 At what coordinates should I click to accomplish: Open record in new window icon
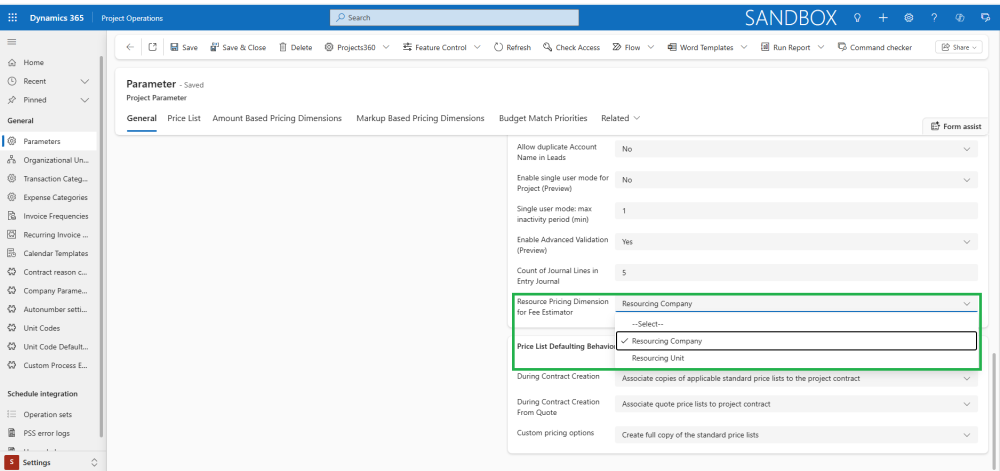coord(152,47)
